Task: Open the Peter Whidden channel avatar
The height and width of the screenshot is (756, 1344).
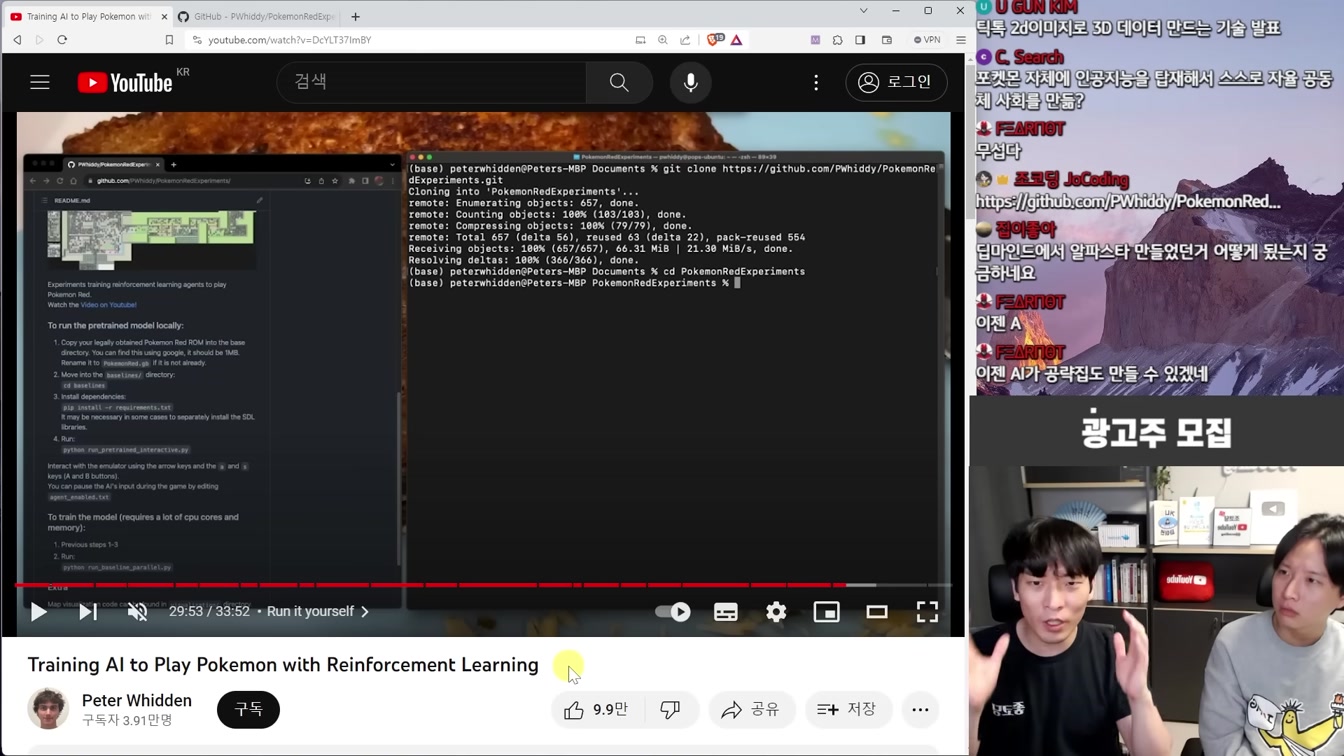Action: click(48, 709)
